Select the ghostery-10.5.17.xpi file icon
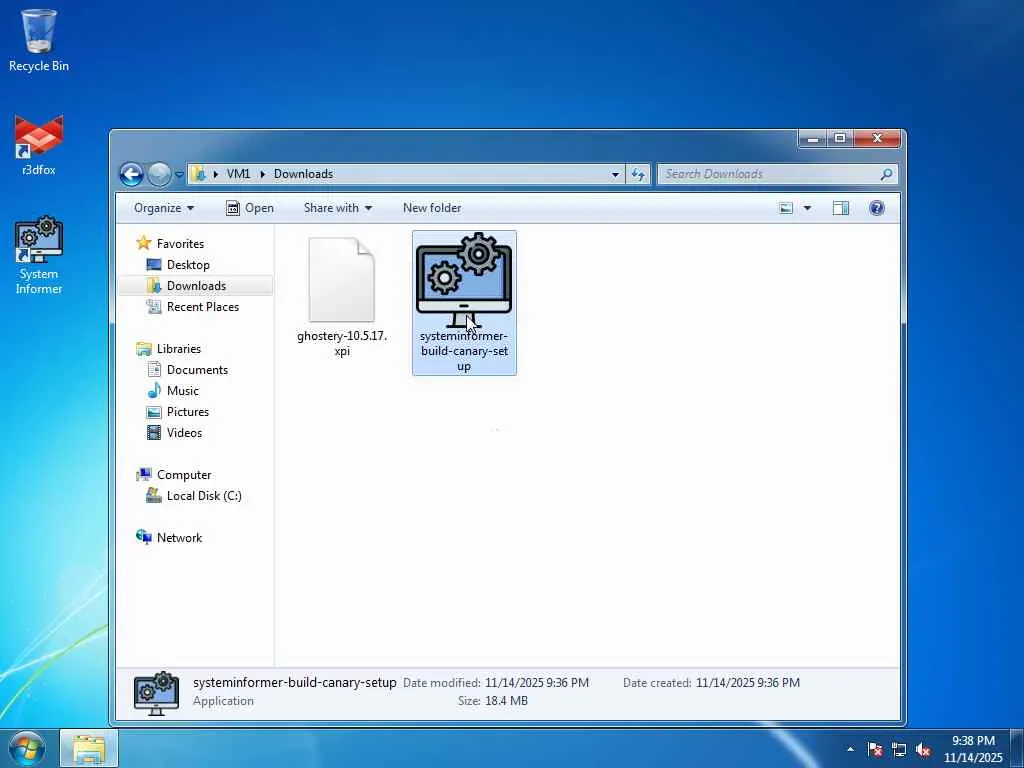The height and width of the screenshot is (768, 1024). pos(342,280)
